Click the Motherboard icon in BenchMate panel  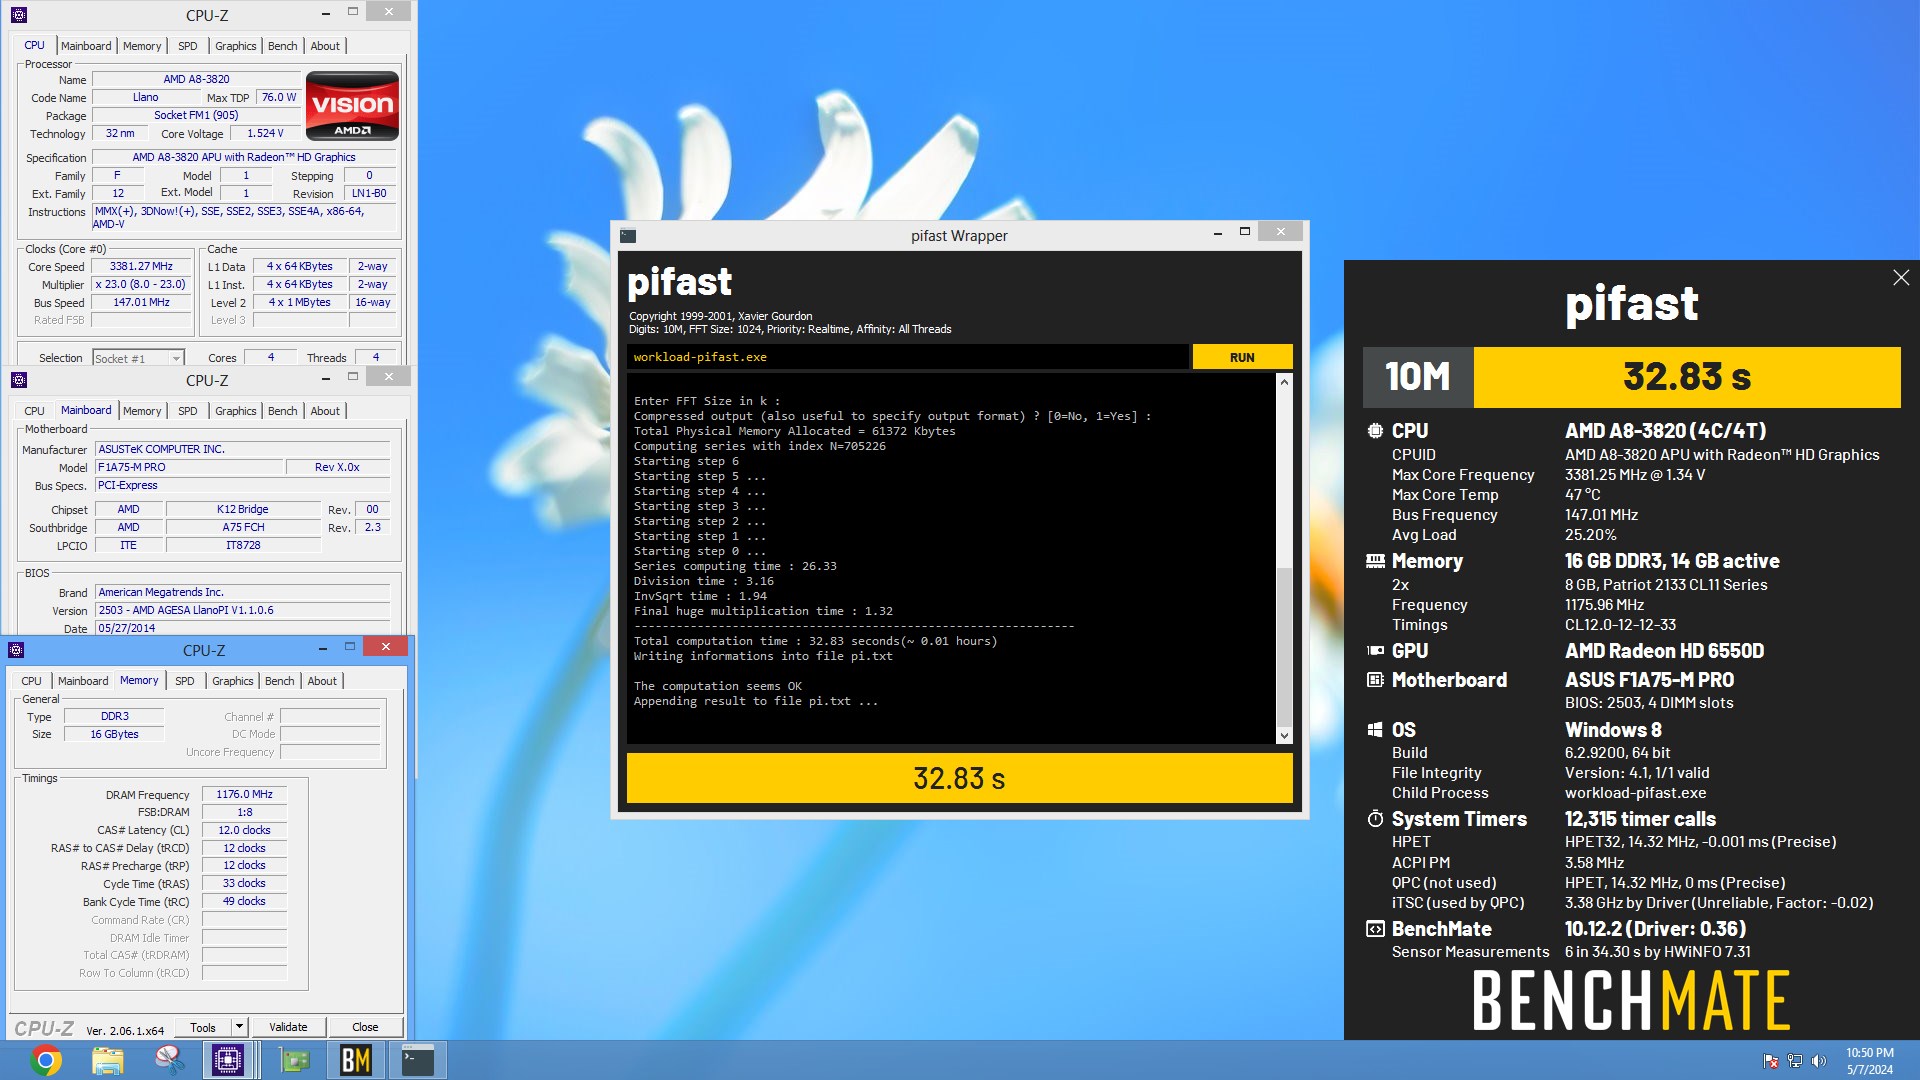click(1376, 680)
